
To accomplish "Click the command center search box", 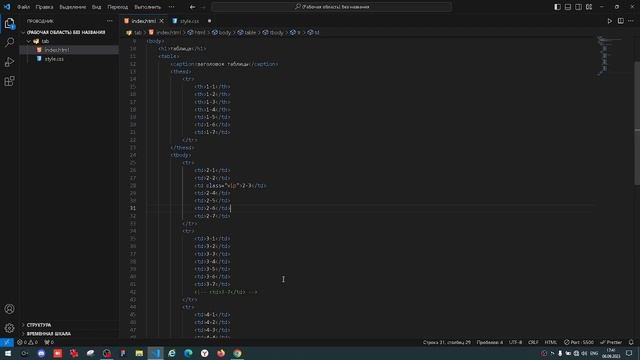I will click(331, 7).
